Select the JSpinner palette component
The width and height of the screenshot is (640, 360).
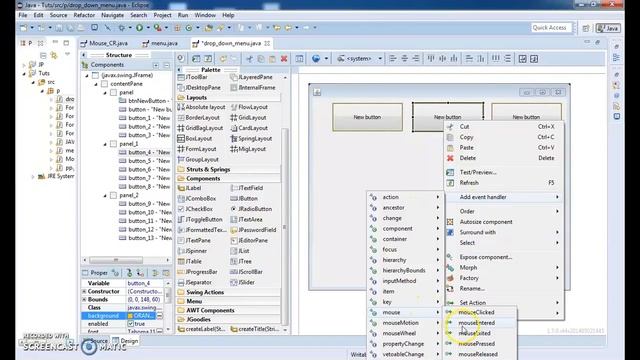click(x=193, y=251)
